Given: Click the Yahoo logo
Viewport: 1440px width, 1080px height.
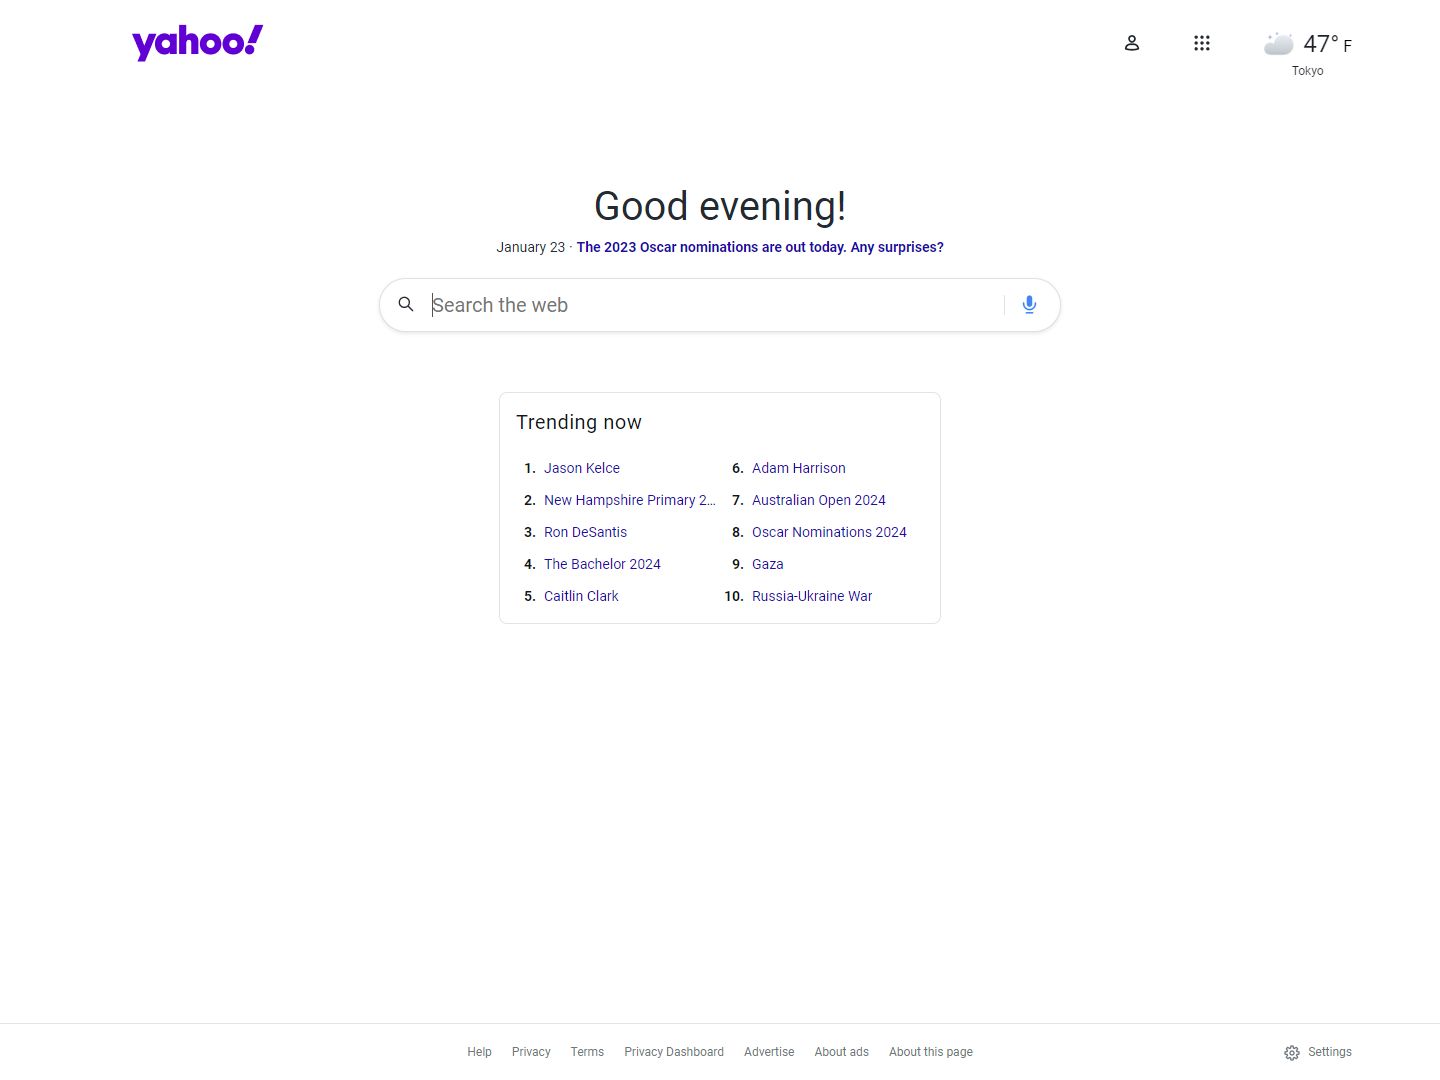Looking at the screenshot, I should [x=197, y=43].
